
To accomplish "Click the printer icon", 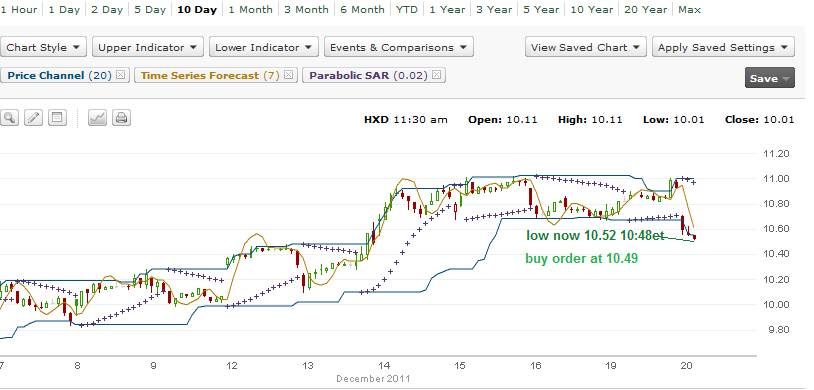I will pos(121,118).
